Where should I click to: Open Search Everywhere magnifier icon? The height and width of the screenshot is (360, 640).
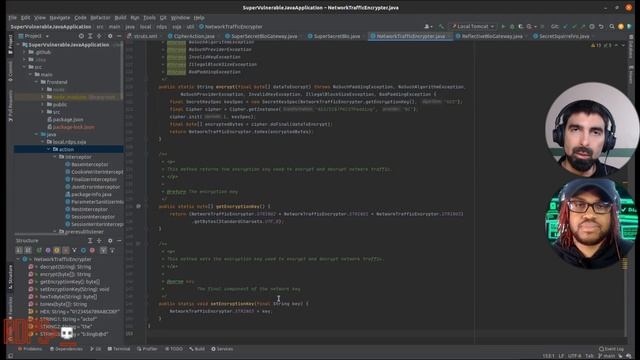(x=612, y=27)
